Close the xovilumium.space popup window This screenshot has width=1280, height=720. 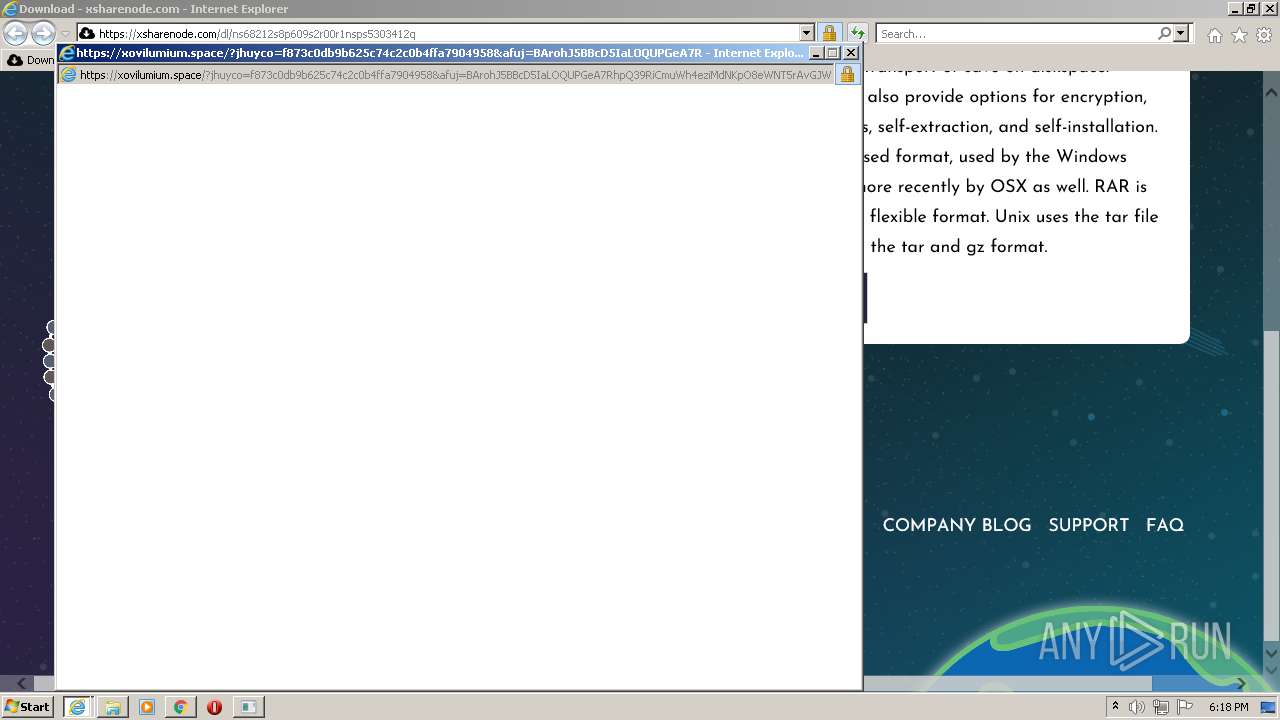851,53
